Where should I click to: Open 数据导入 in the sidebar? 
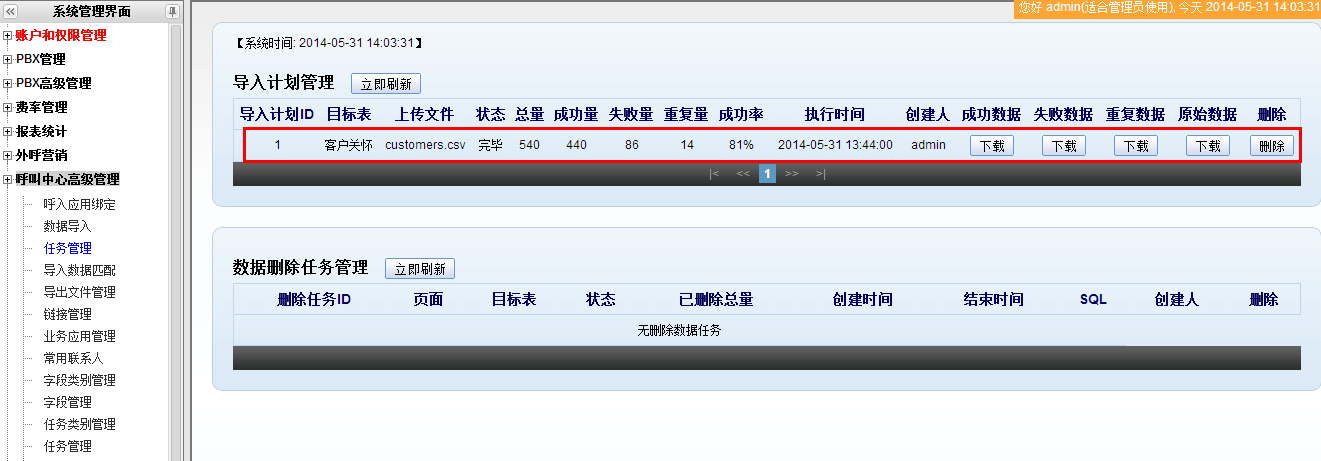pyautogui.click(x=67, y=226)
